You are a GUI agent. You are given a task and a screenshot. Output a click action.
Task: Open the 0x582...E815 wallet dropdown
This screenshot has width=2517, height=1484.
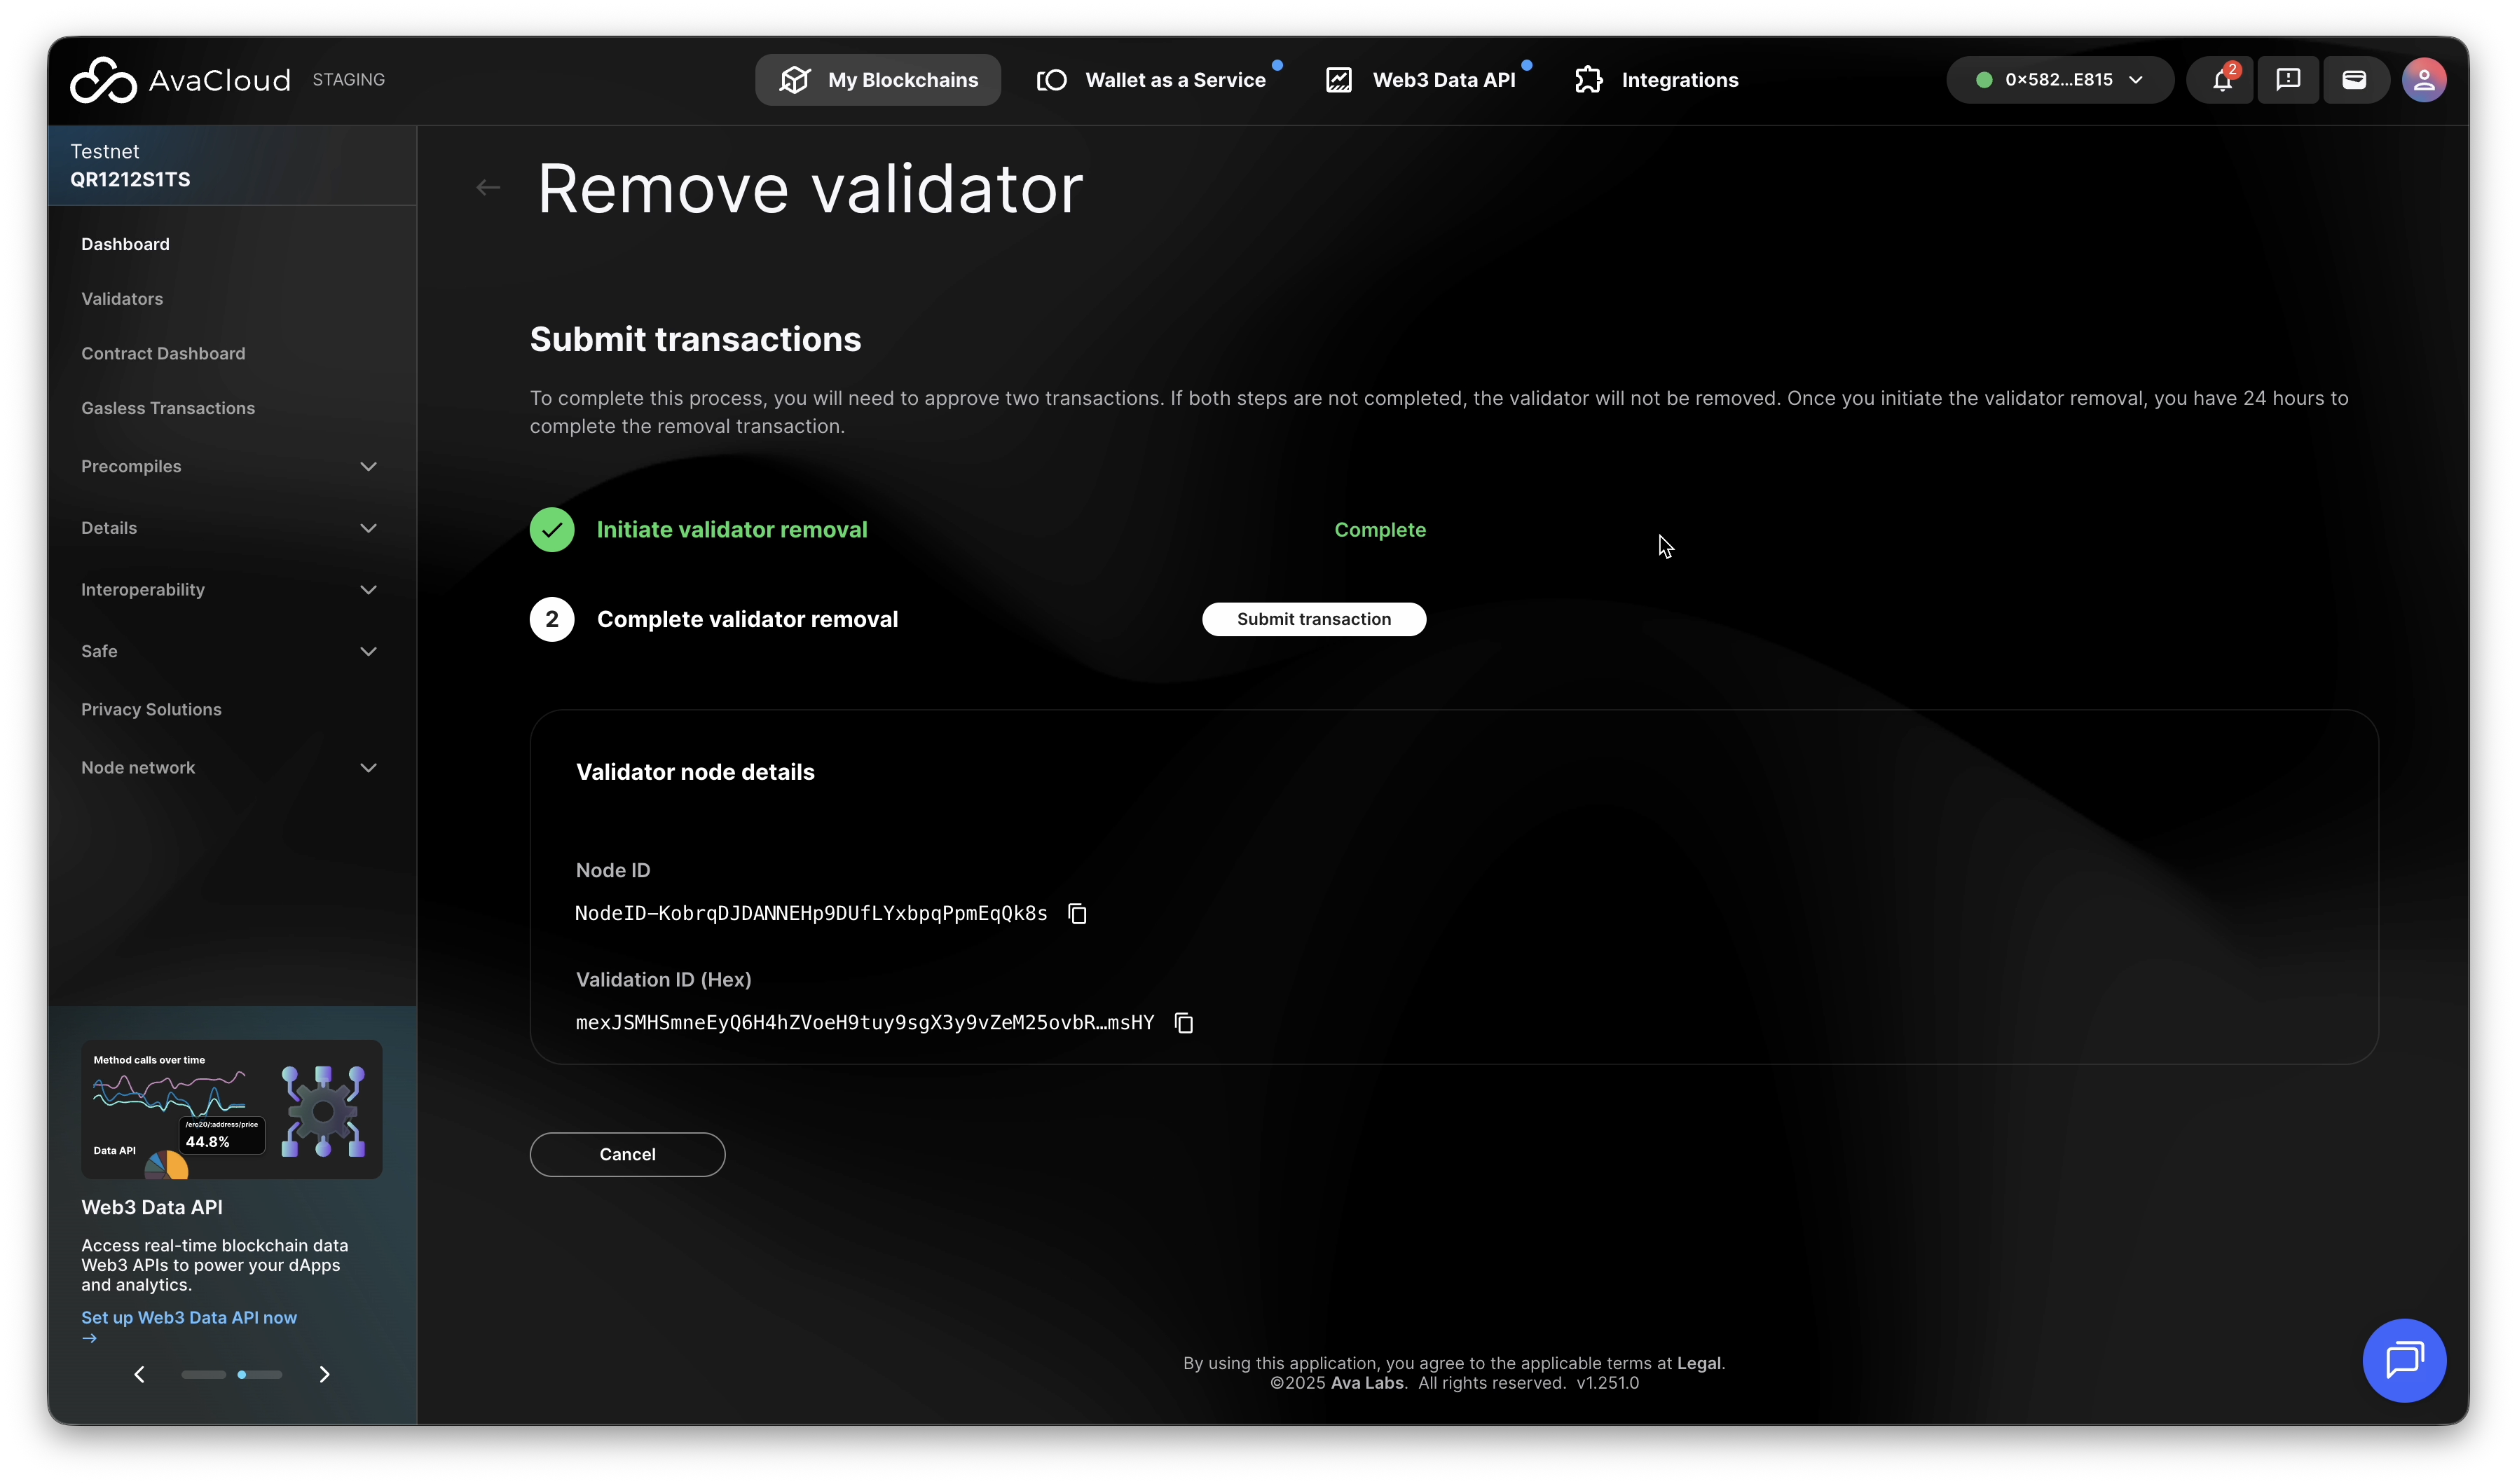pos(2059,80)
